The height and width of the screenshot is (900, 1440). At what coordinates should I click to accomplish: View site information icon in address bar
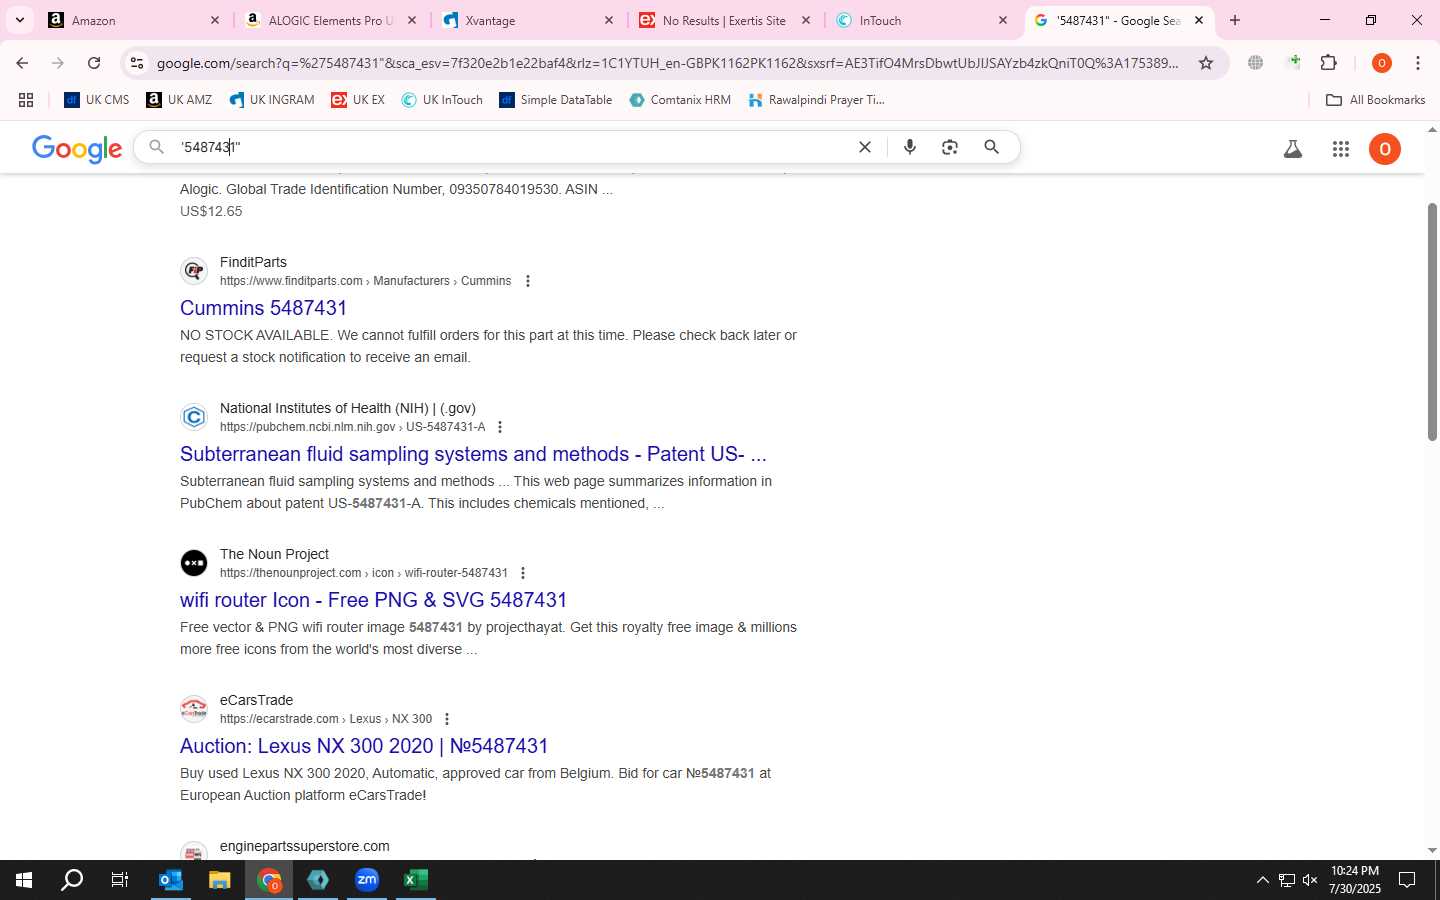(137, 63)
